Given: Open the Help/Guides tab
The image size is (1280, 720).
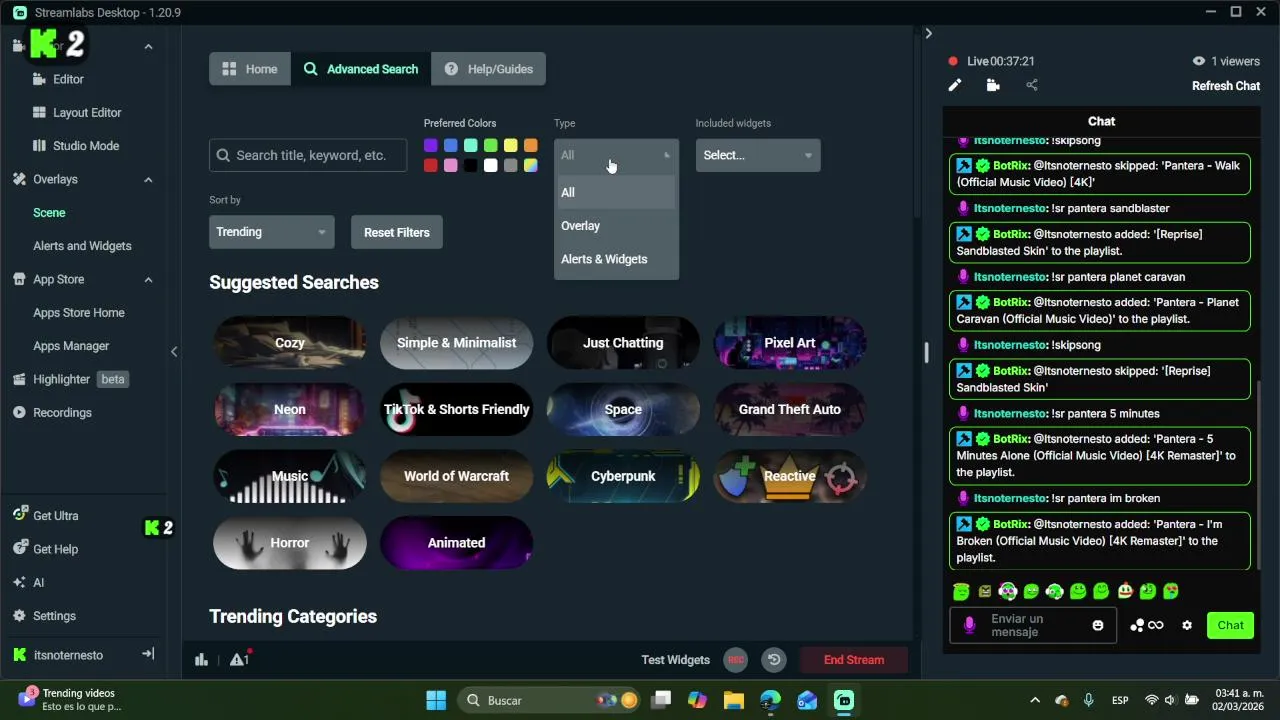Looking at the screenshot, I should [x=488, y=69].
